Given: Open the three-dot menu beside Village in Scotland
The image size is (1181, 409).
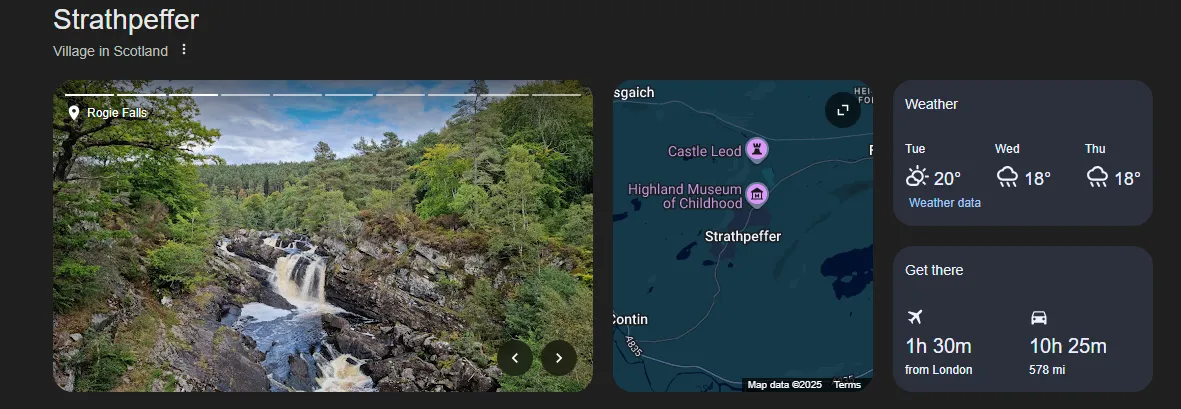Looking at the screenshot, I should pos(184,50).
